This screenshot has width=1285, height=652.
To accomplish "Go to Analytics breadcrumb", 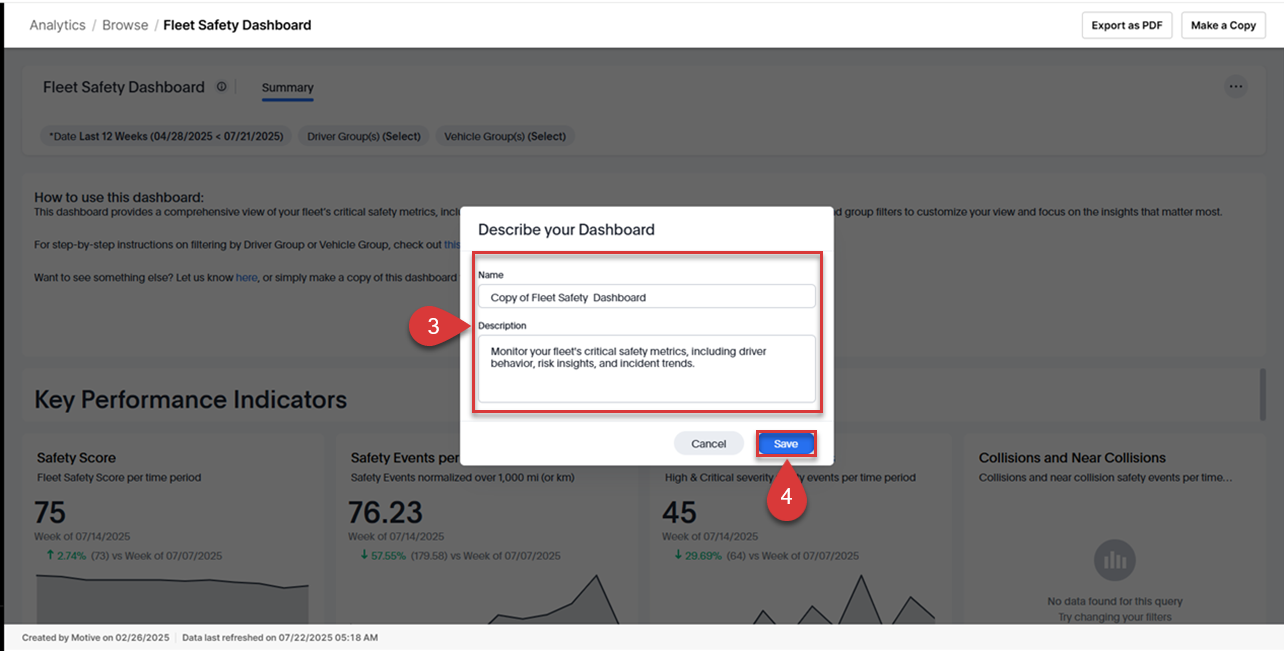I will point(57,25).
